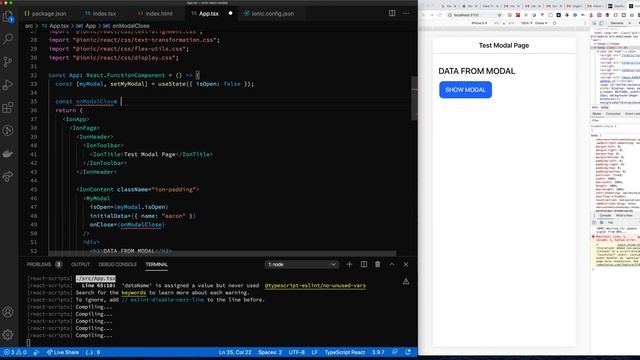Click the editor horizontal scrollbar
The image size is (640, 360).
tap(222, 253)
